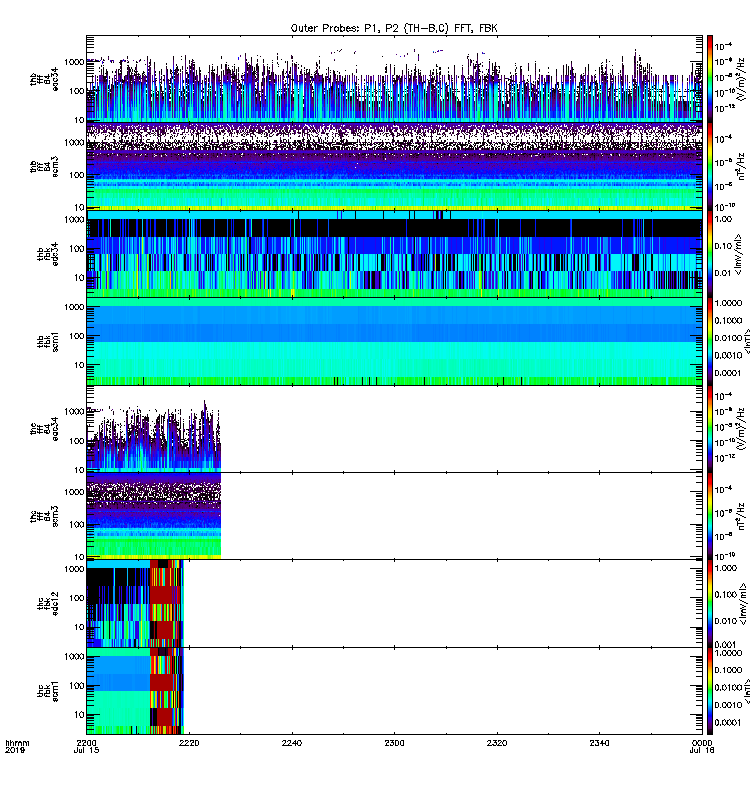The width and height of the screenshot is (750, 800).
Task: Click the thb fbk scm1 filter bank panel
Action: click(394, 341)
